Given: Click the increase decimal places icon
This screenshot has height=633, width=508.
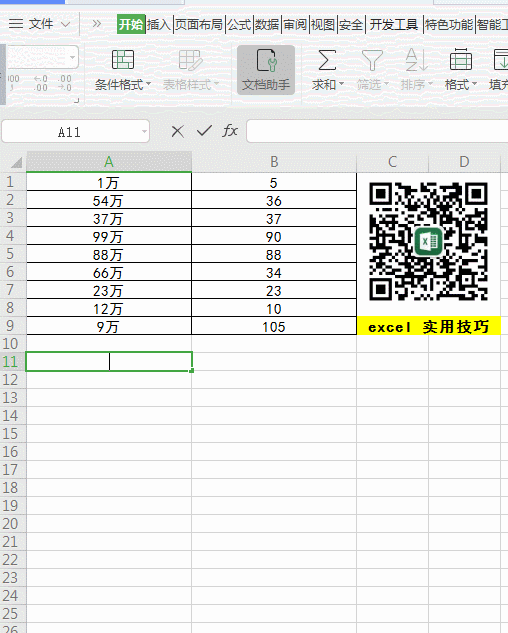Looking at the screenshot, I should 40,83.
